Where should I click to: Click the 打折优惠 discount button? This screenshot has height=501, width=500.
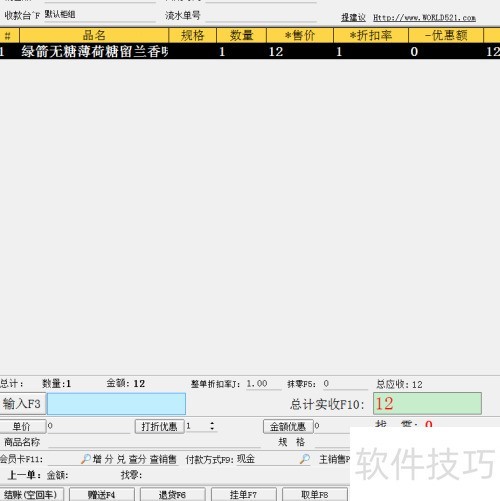(159, 426)
